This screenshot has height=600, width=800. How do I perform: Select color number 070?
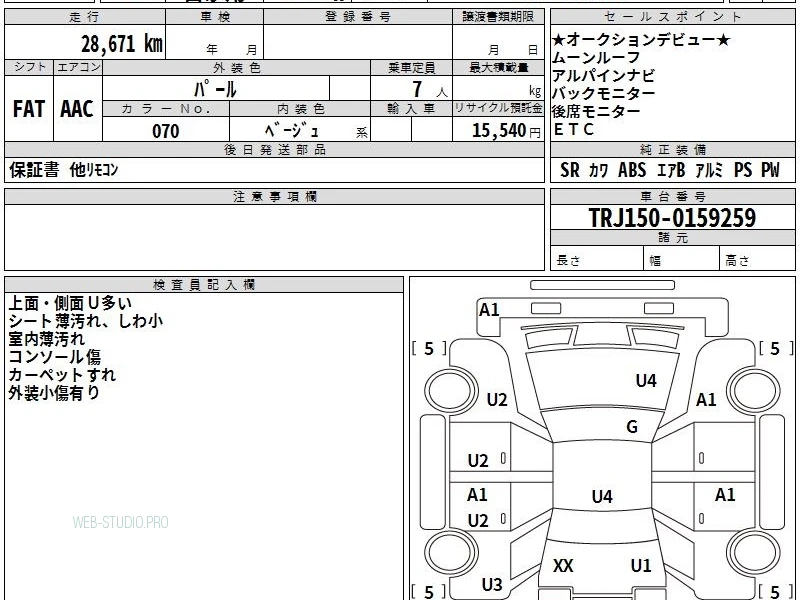166,131
